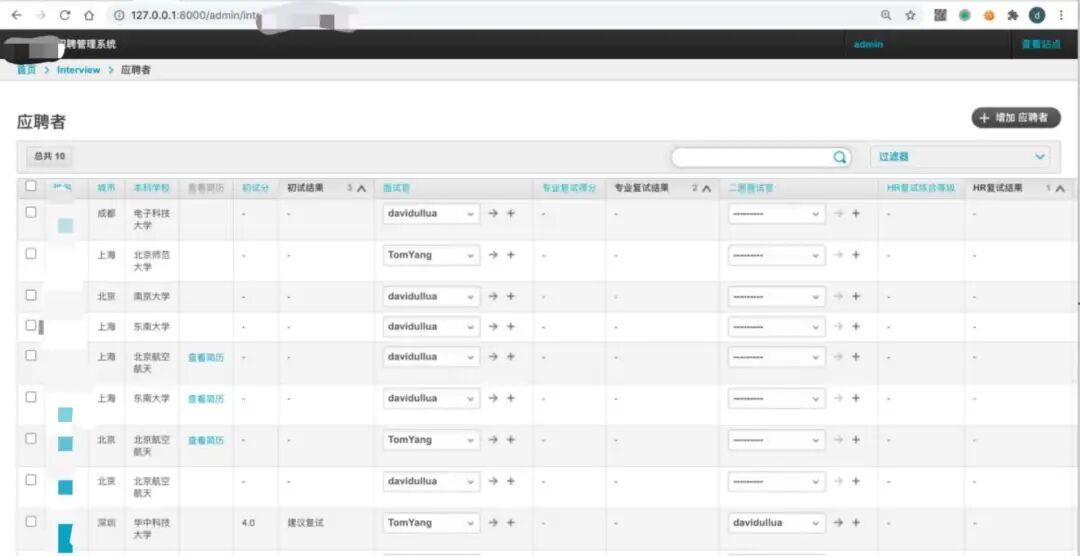
Task: Select the 南京大学 candidate row checkbox
Action: [30, 295]
